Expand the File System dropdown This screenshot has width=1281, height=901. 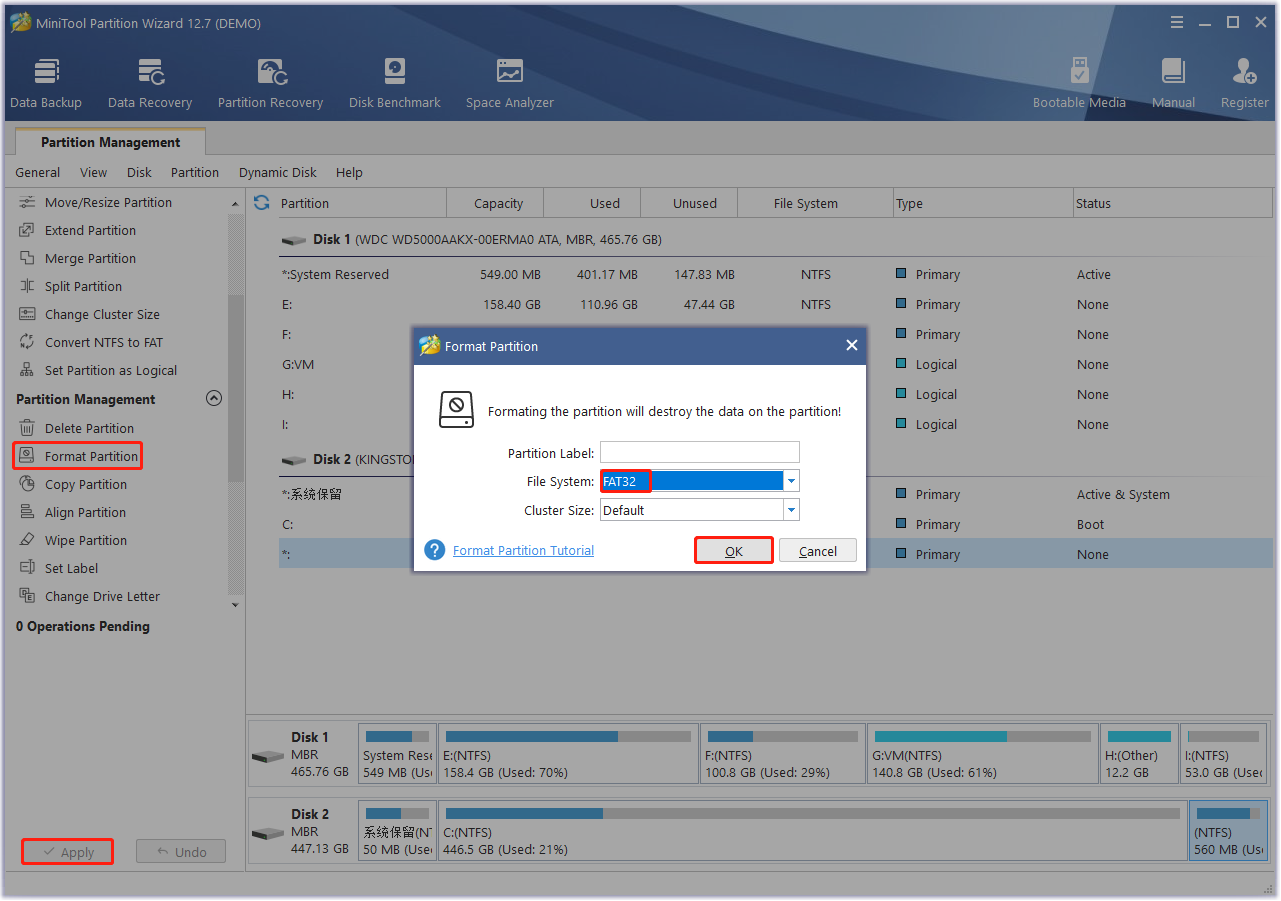[791, 482]
